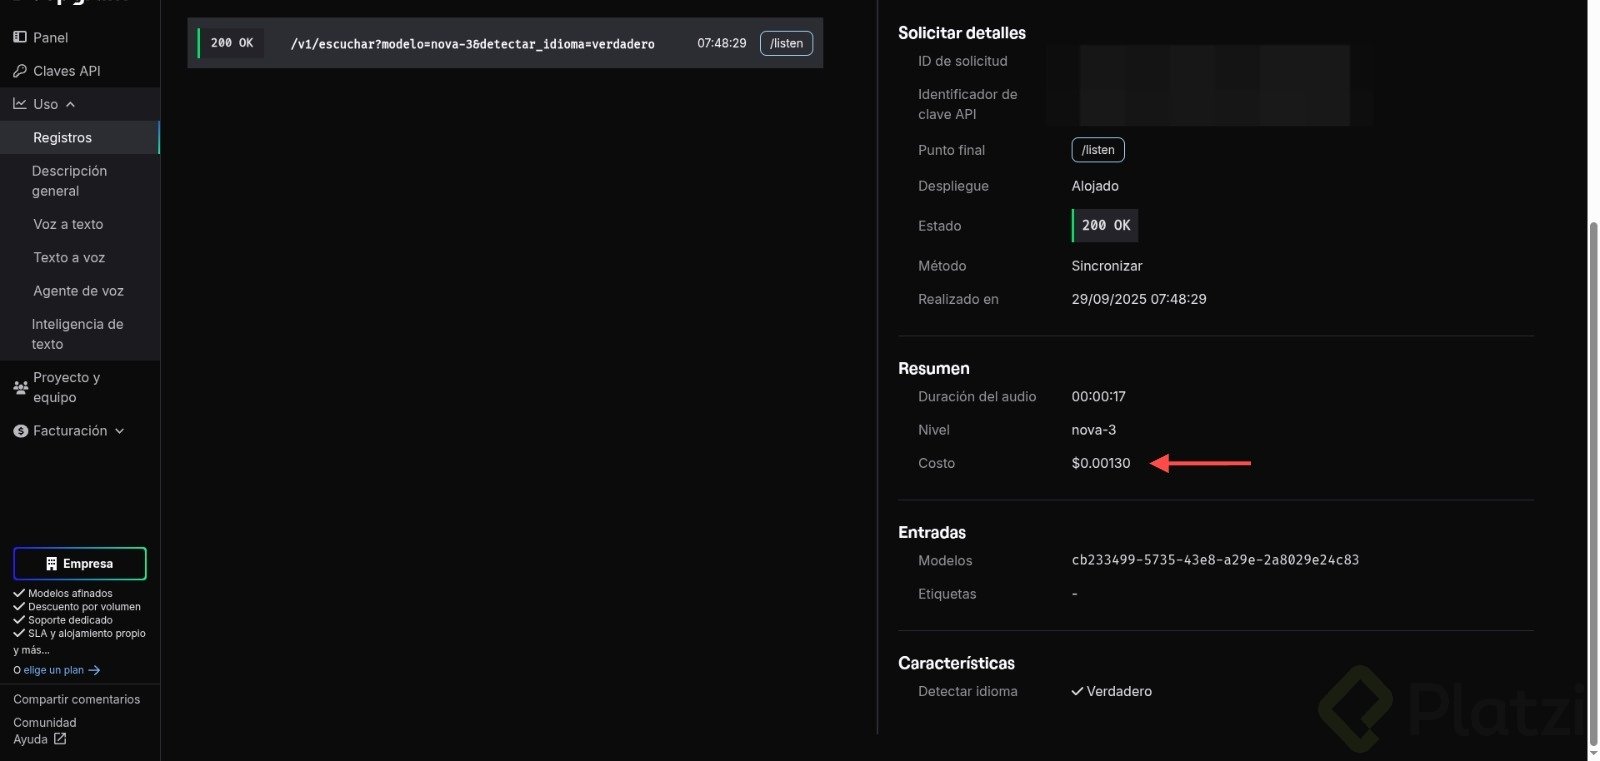
Task: Click the 'elige un plan' link
Action: coord(54,670)
